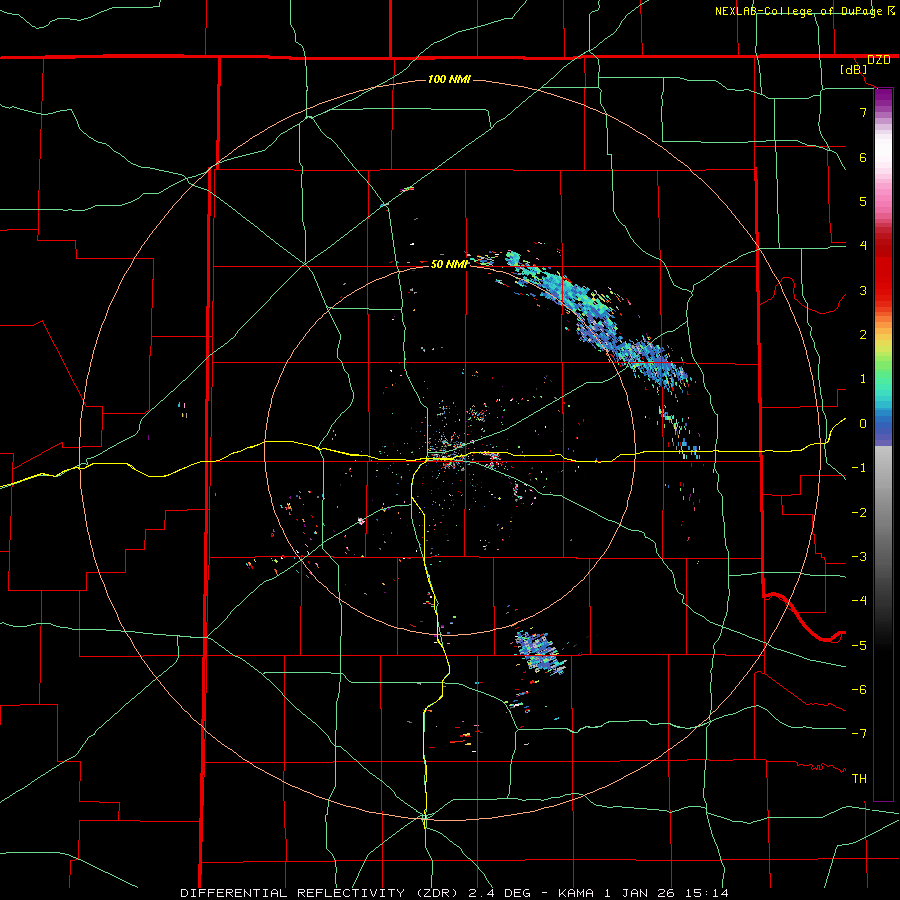900x900 pixels.
Task: Click the large northeast radar echo band
Action: [597, 321]
